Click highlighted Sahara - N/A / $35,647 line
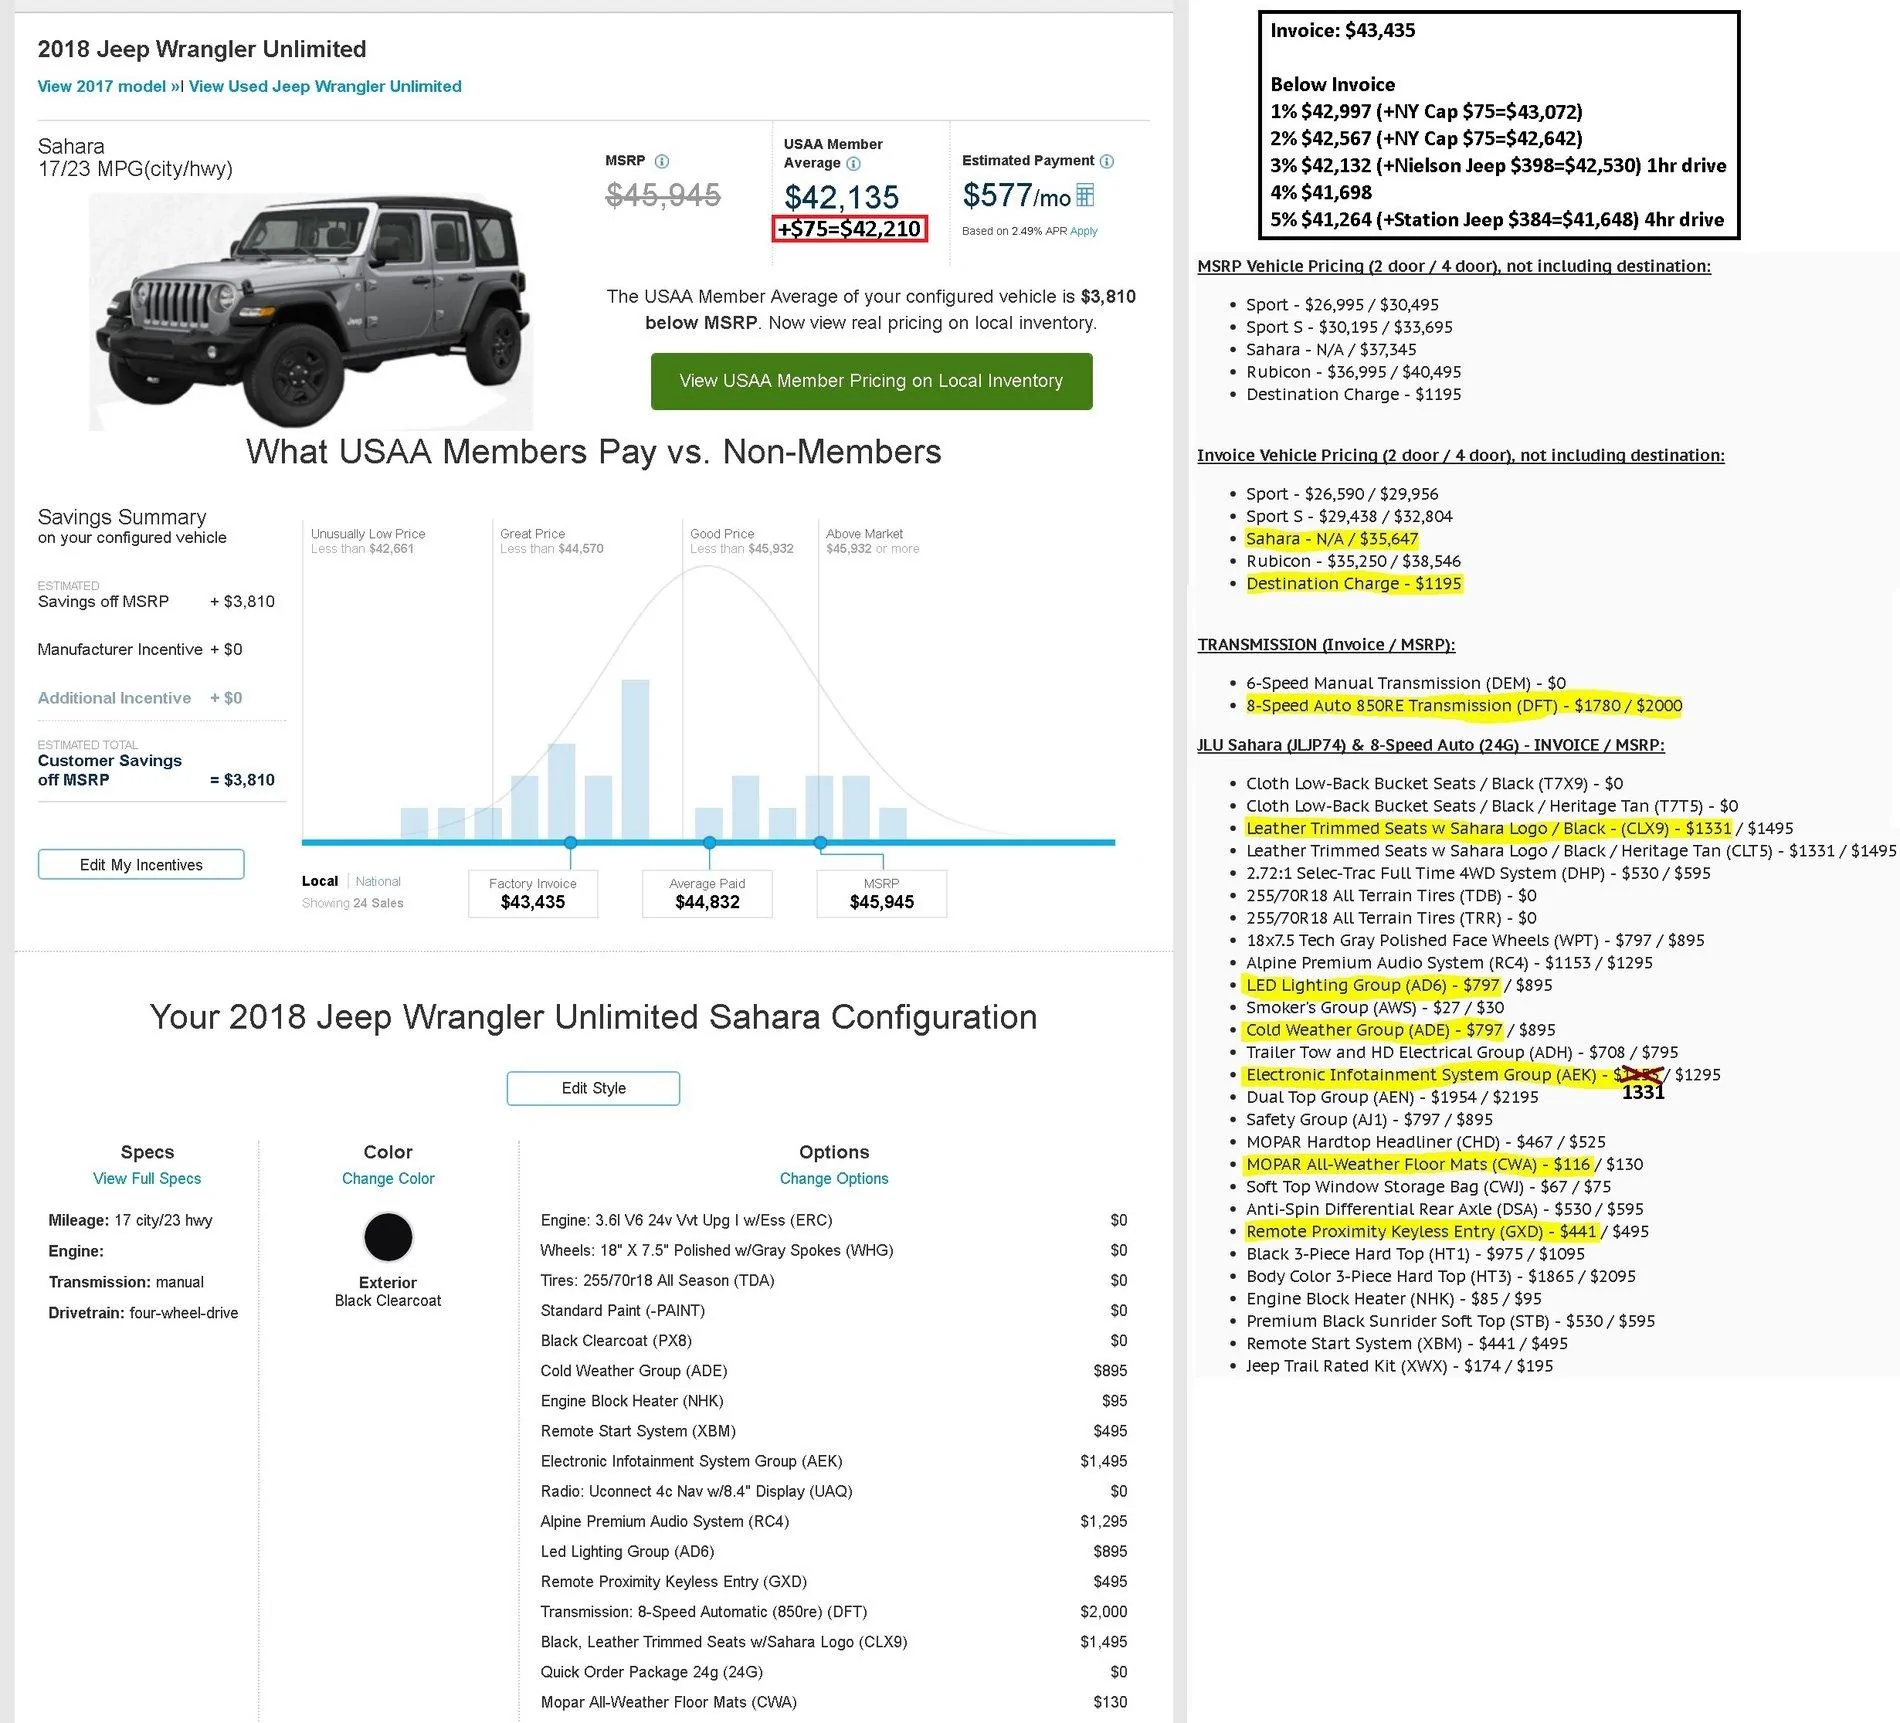The width and height of the screenshot is (1900, 1723). (1331, 539)
